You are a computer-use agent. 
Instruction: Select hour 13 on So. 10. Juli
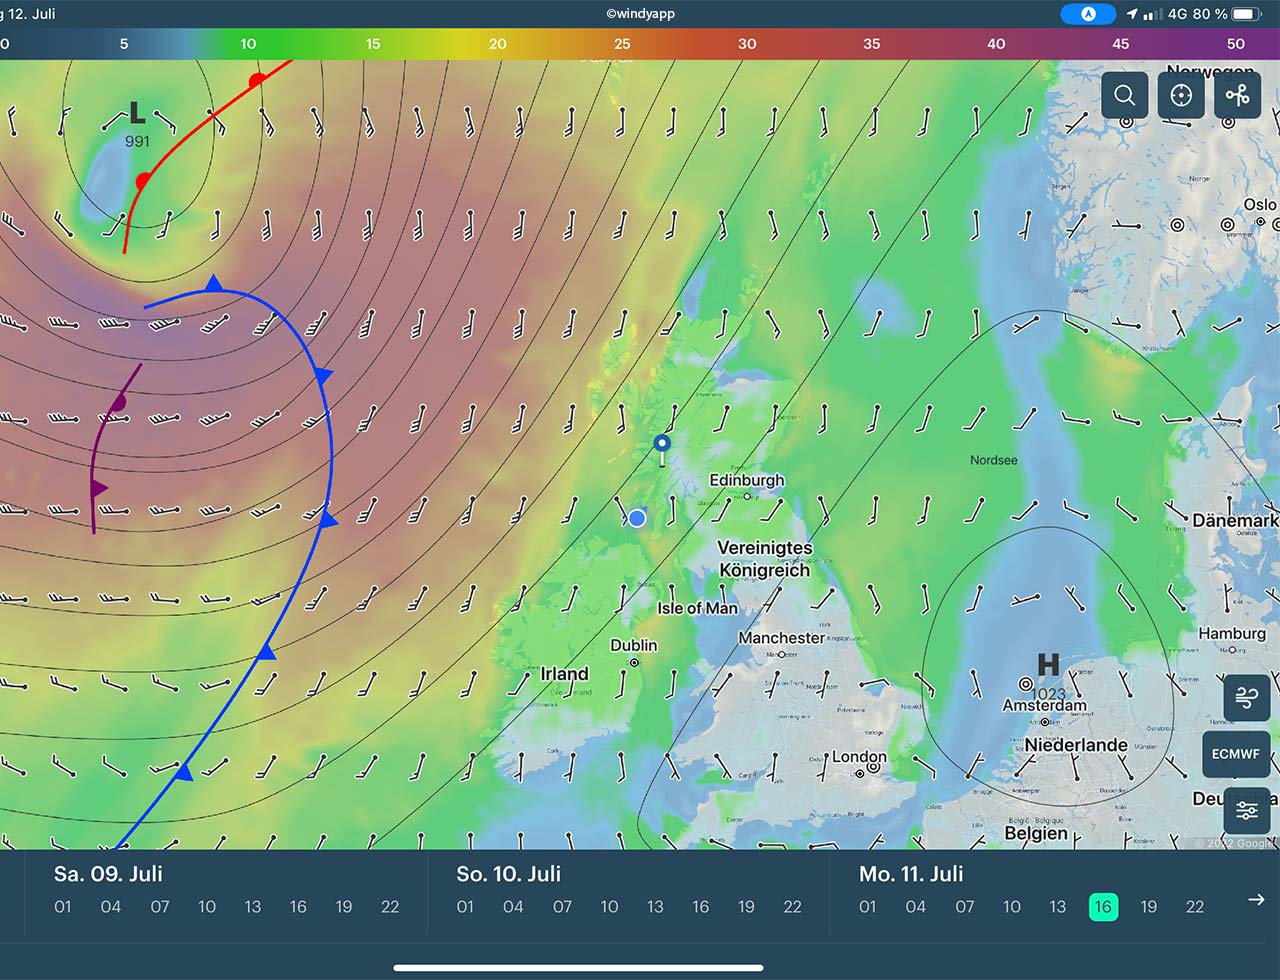(655, 907)
